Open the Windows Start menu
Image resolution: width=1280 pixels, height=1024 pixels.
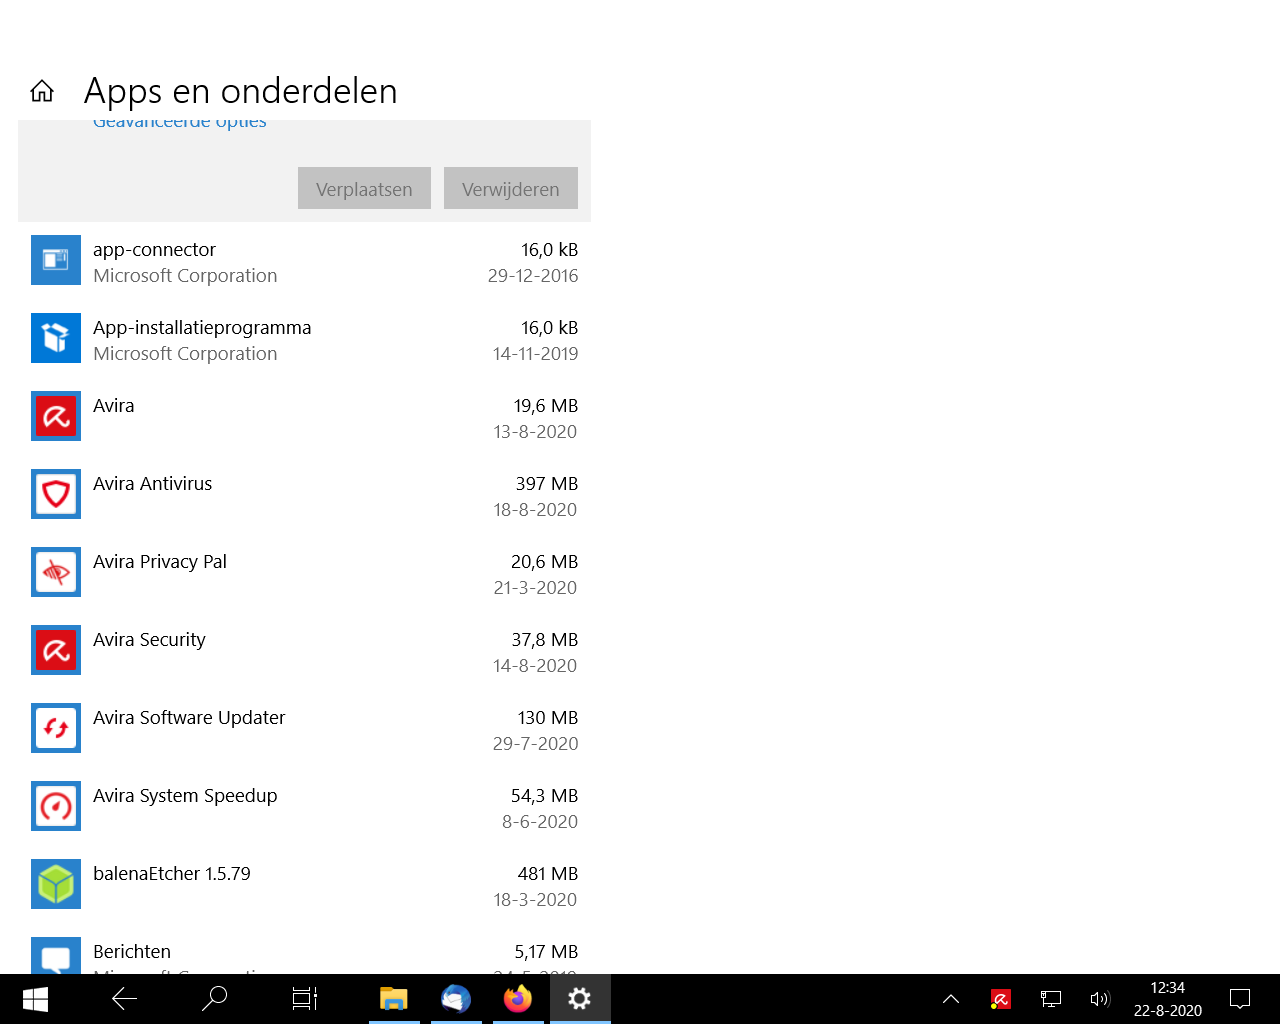(35, 999)
